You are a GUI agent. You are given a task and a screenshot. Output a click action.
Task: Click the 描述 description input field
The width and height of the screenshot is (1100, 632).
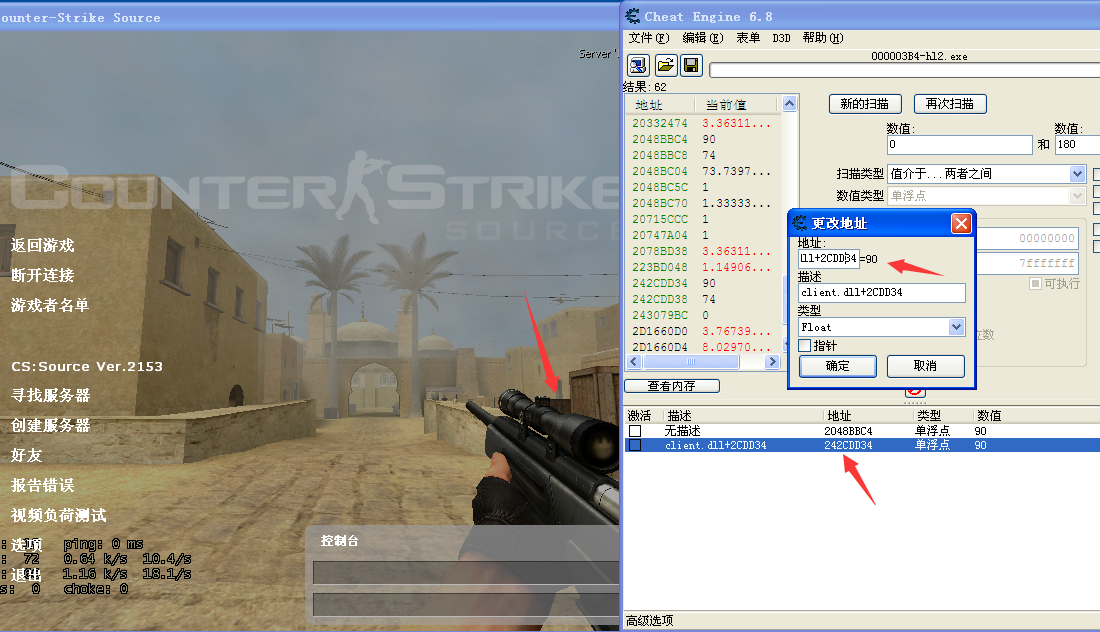(882, 293)
